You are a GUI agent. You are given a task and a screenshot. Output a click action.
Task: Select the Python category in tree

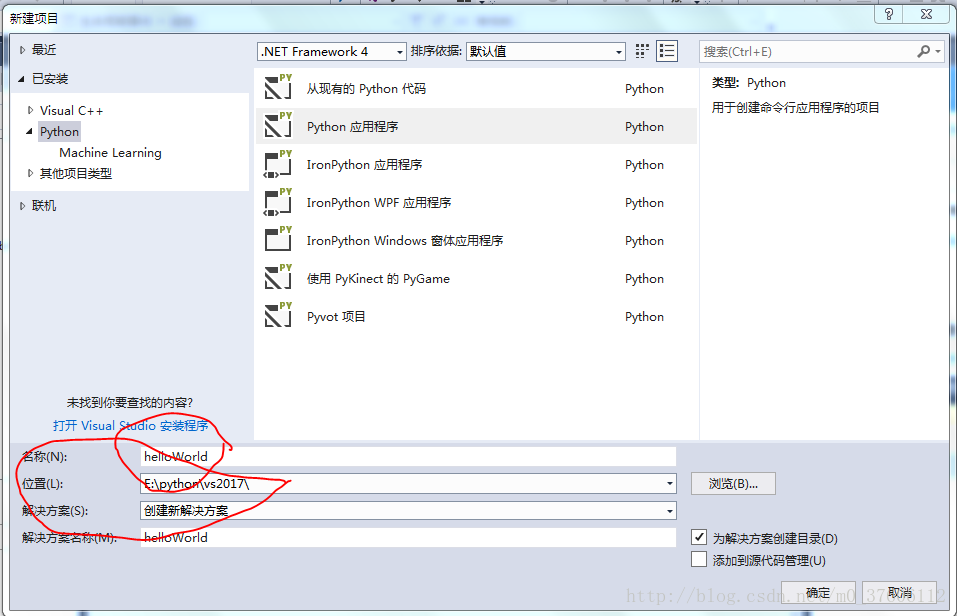tap(59, 131)
